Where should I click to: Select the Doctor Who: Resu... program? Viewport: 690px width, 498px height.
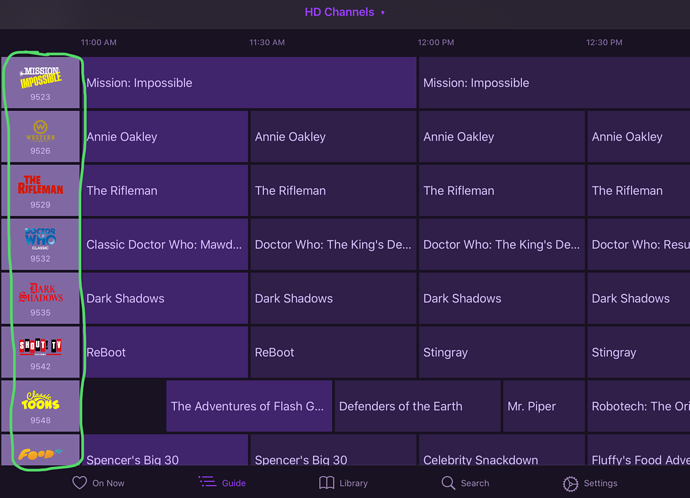coord(639,245)
